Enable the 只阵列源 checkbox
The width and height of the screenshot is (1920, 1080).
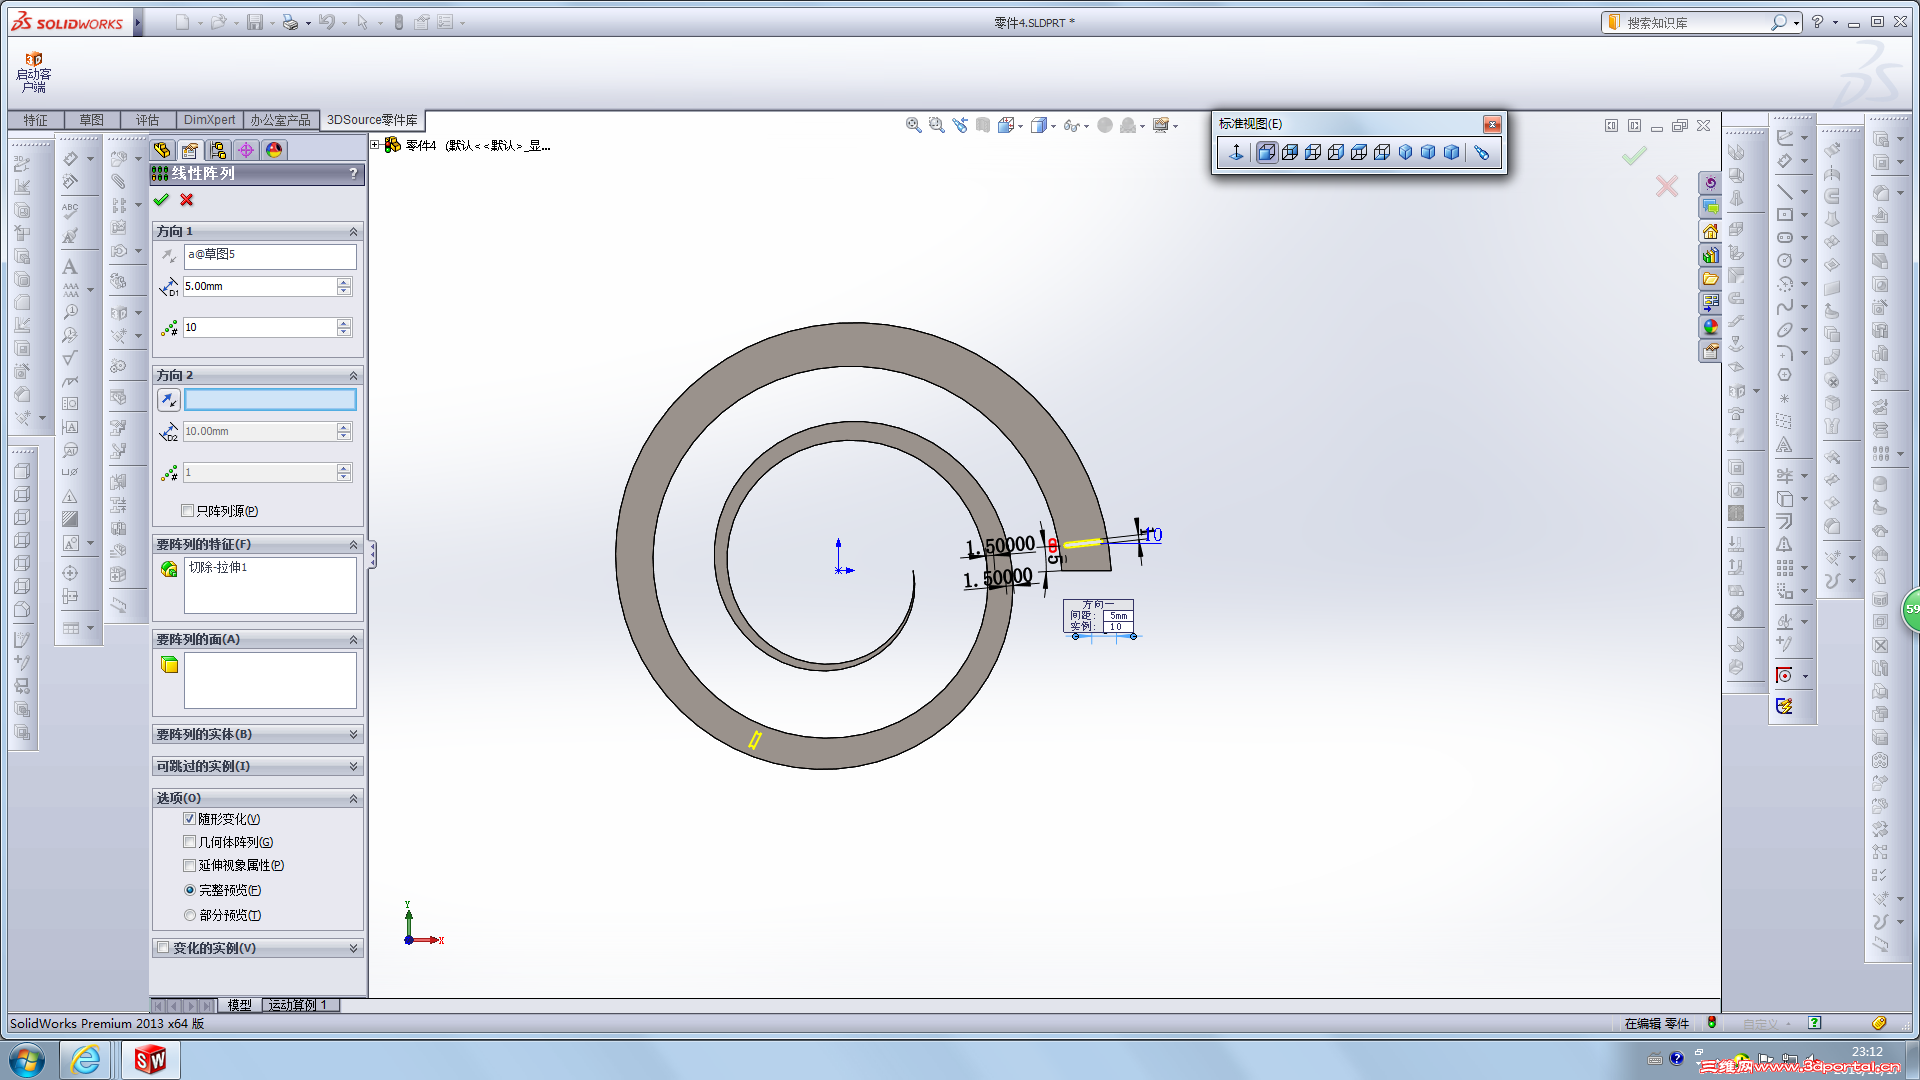[x=188, y=511]
